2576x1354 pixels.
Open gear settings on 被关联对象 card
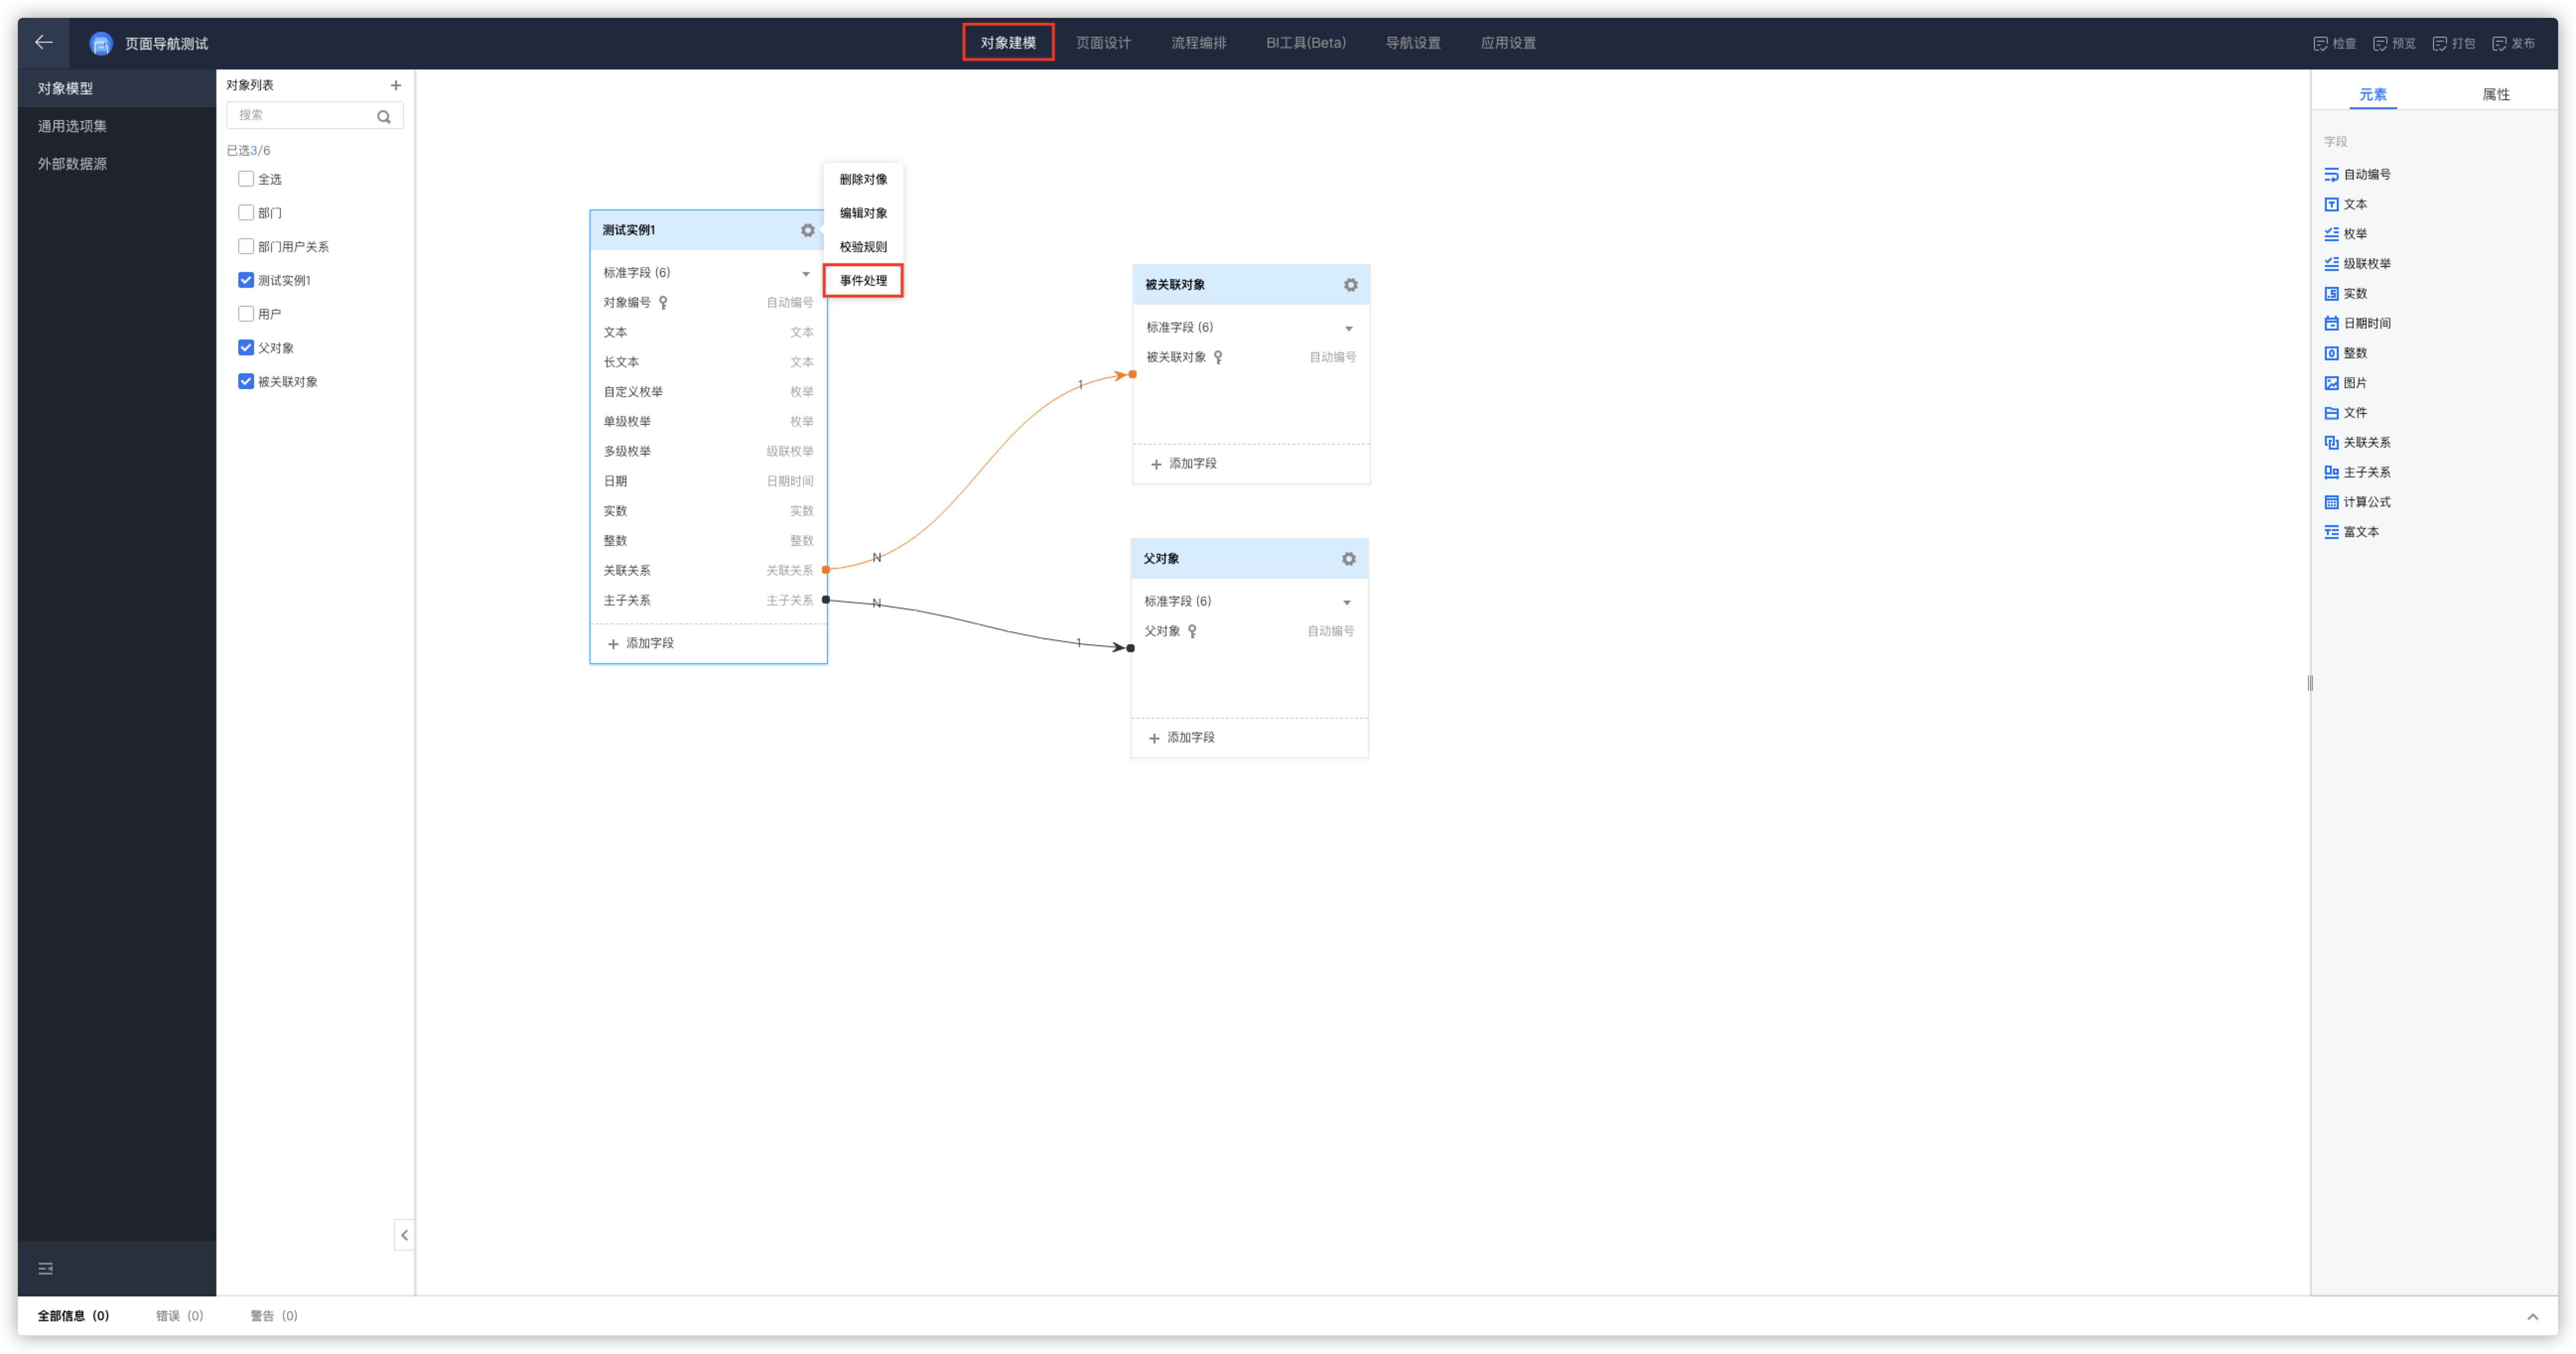1351,285
